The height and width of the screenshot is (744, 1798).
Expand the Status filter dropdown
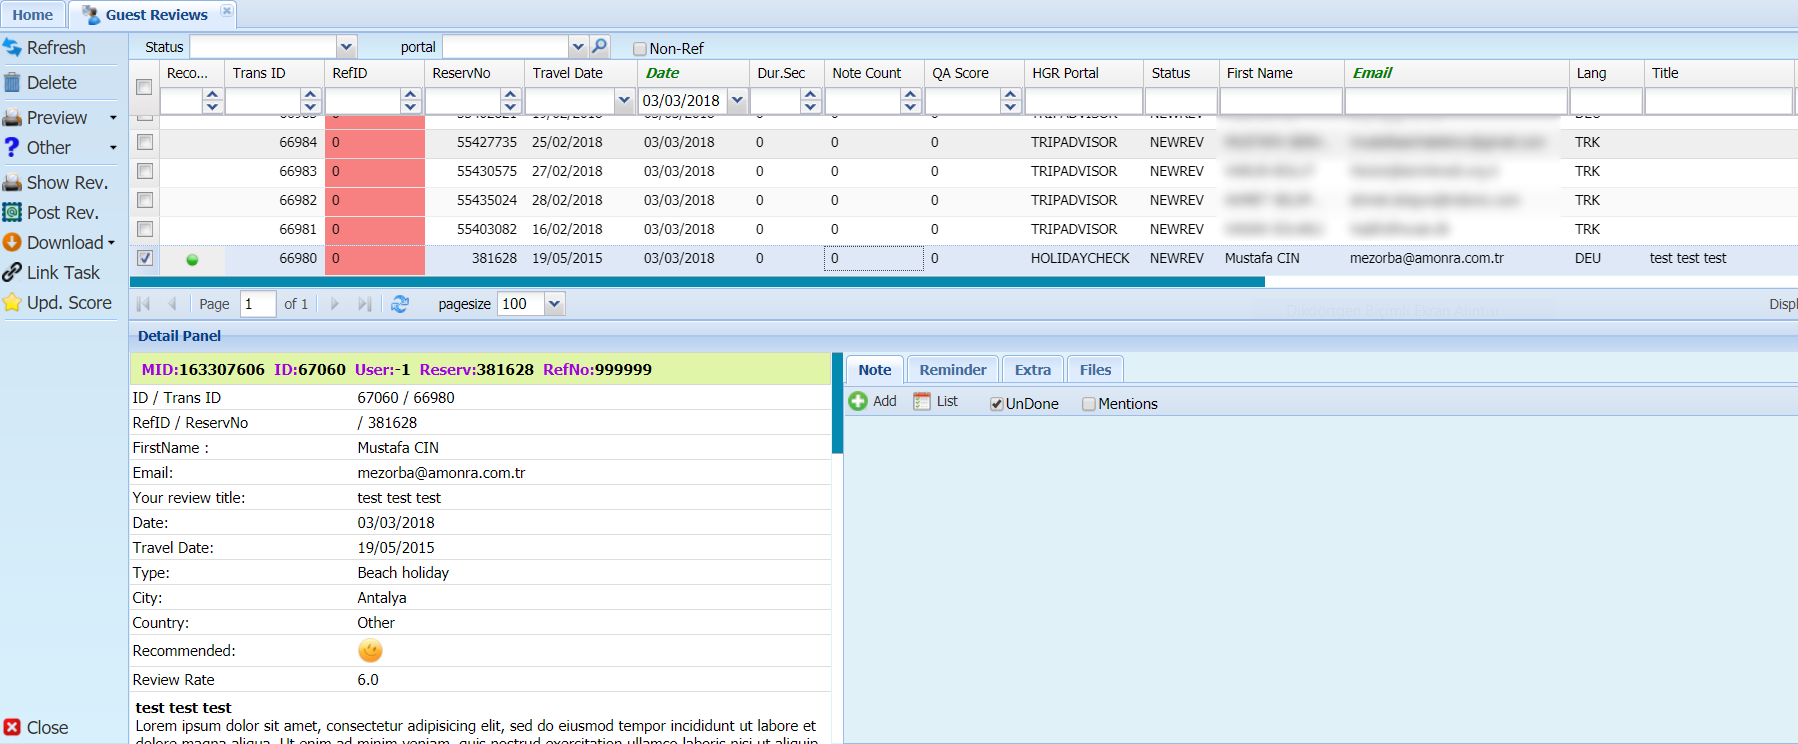346,46
